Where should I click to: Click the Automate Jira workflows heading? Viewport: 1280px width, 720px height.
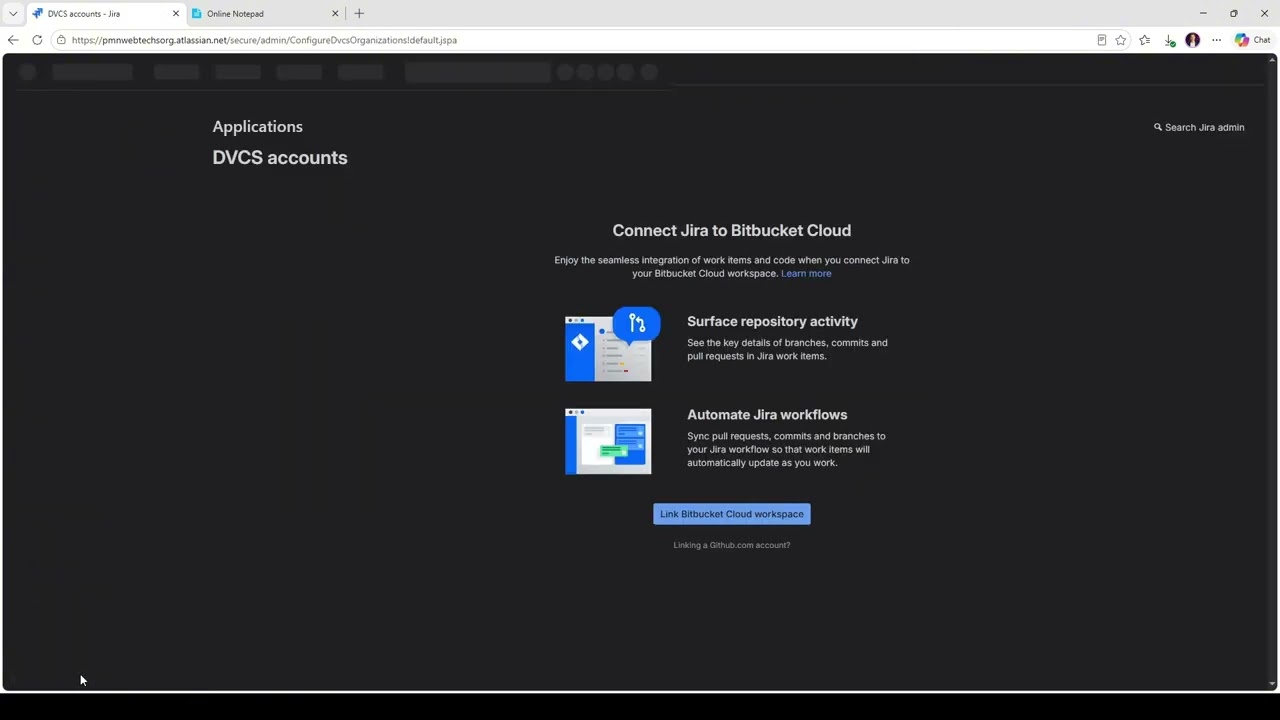[767, 414]
